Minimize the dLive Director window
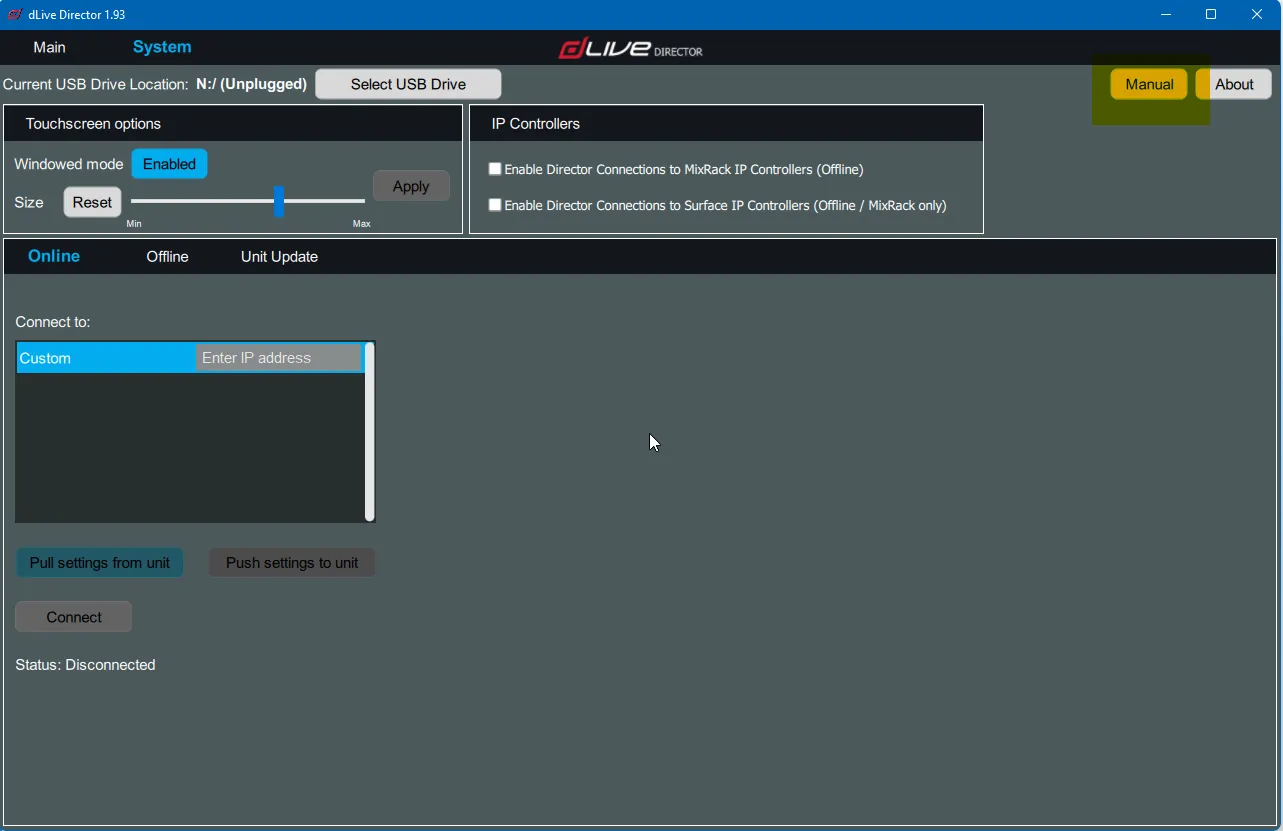 (1166, 15)
